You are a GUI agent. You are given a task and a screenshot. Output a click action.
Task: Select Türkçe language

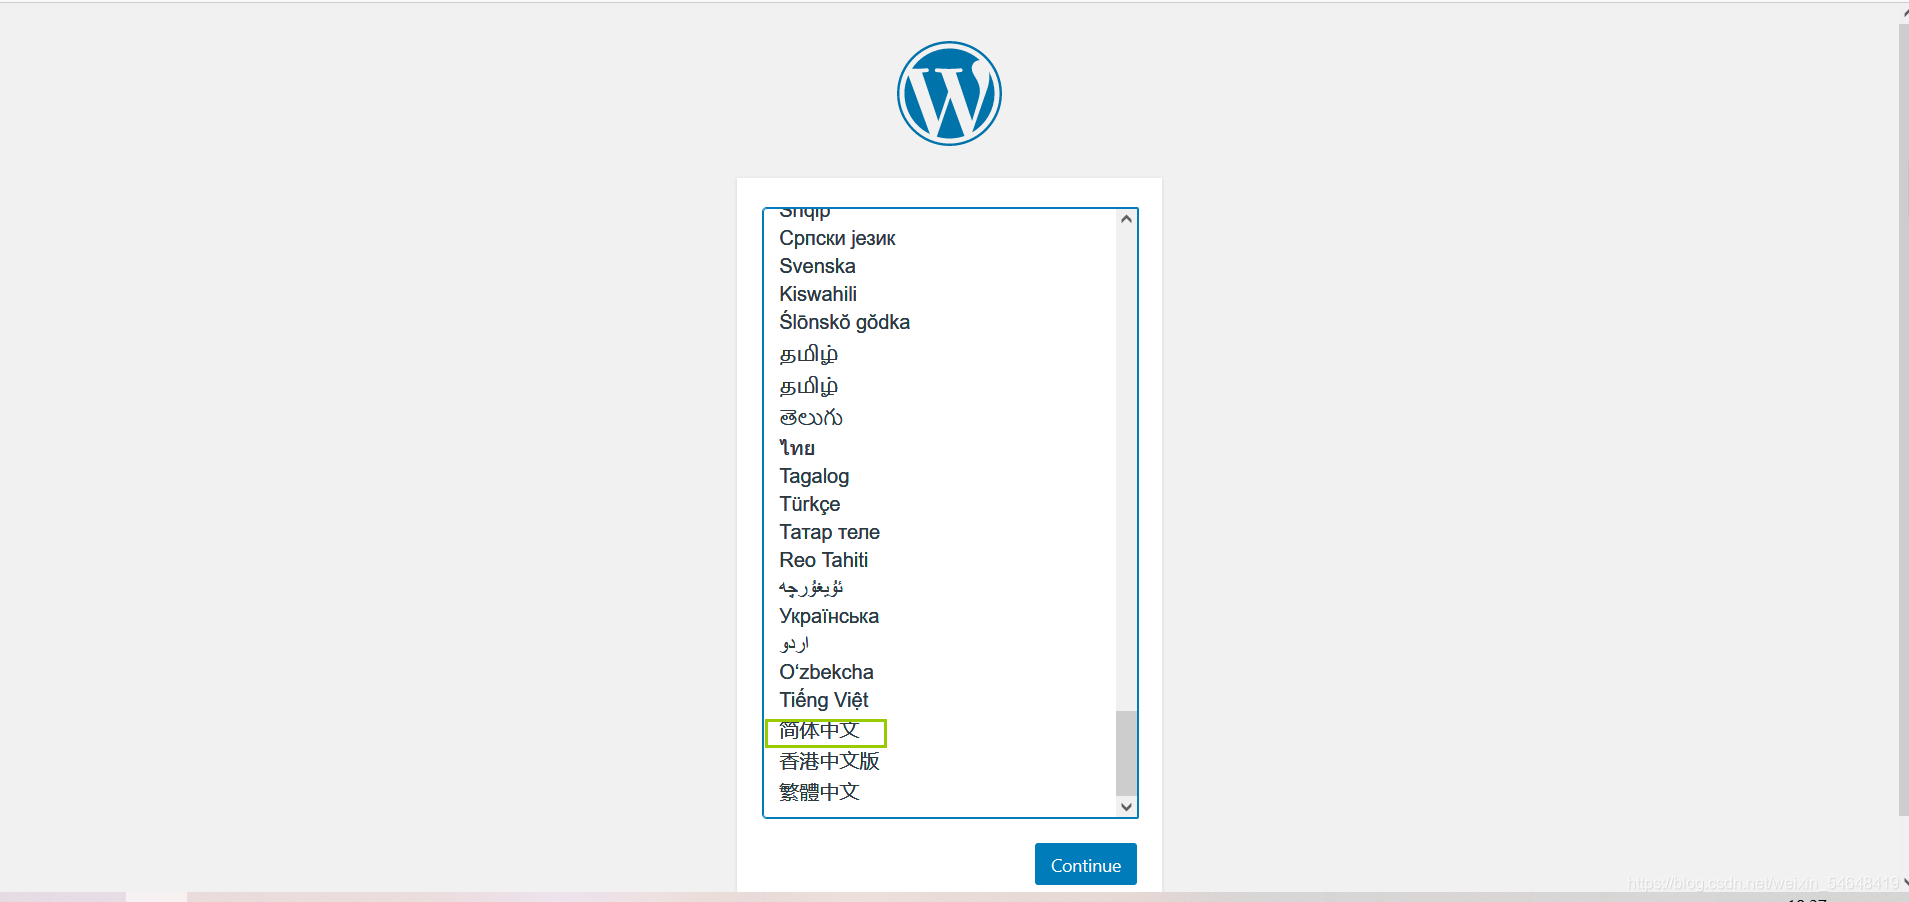[x=809, y=504]
